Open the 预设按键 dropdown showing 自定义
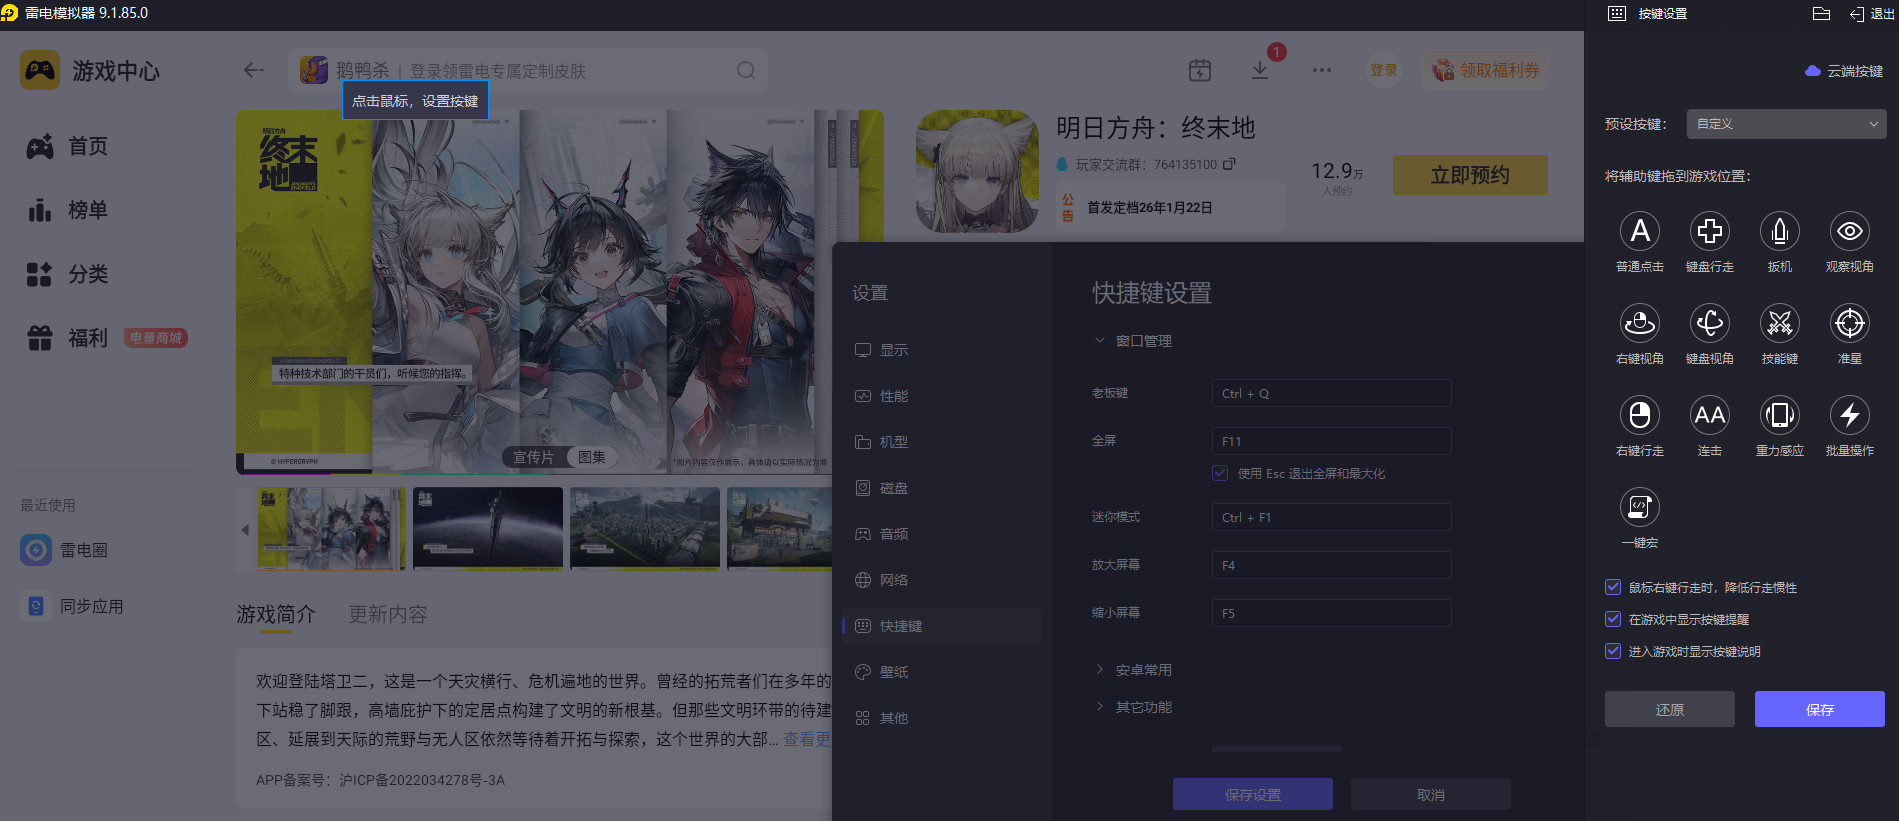The height and width of the screenshot is (821, 1899). coord(1787,124)
